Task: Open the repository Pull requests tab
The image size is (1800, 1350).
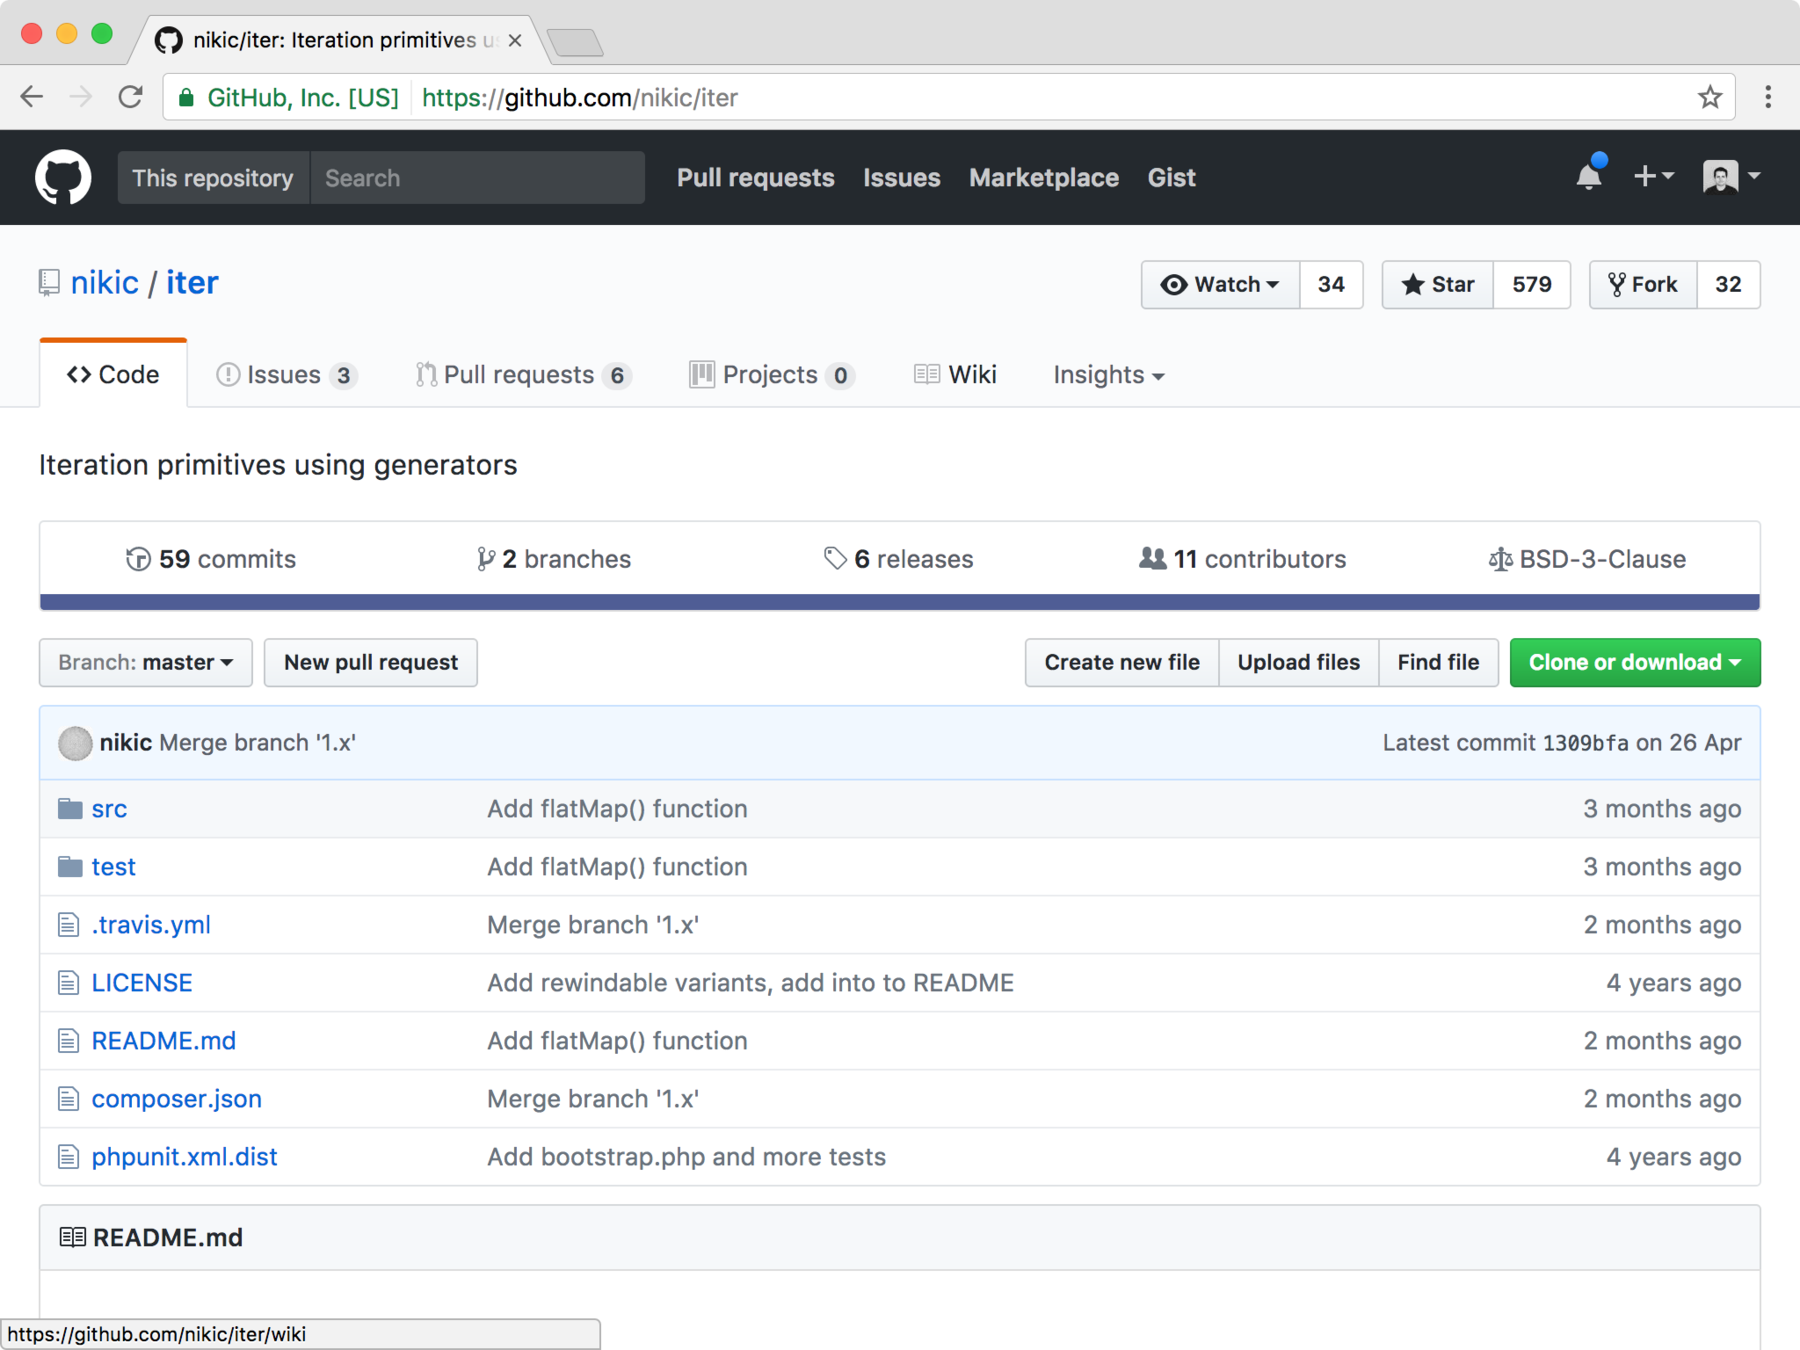Action: [524, 375]
